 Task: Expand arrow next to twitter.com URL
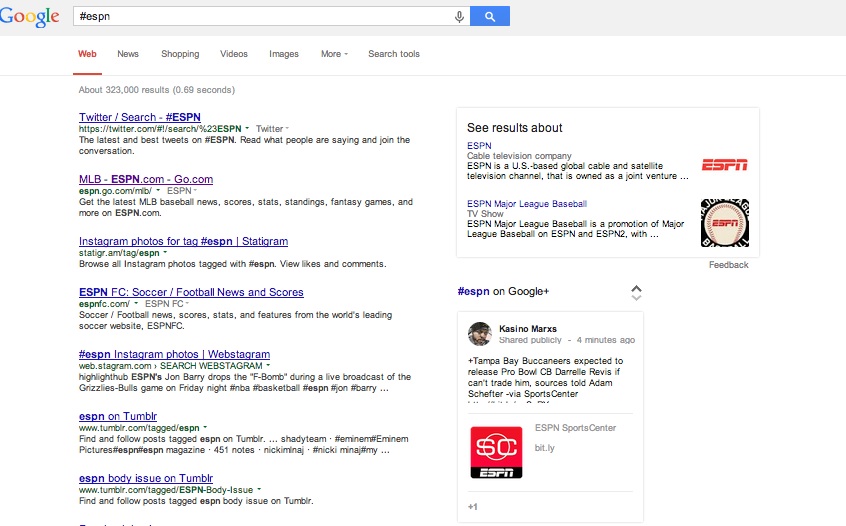click(x=247, y=128)
